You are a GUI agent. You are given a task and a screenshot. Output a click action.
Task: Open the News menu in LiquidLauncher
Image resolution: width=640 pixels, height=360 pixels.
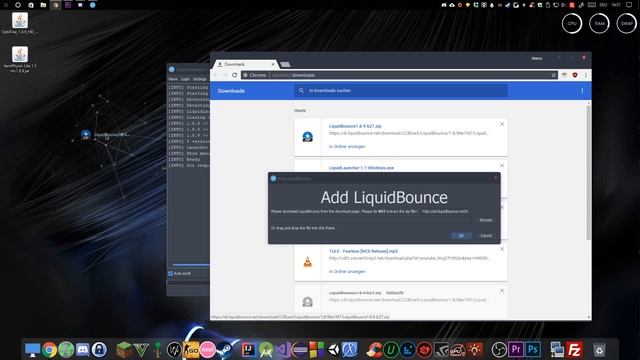tap(173, 79)
